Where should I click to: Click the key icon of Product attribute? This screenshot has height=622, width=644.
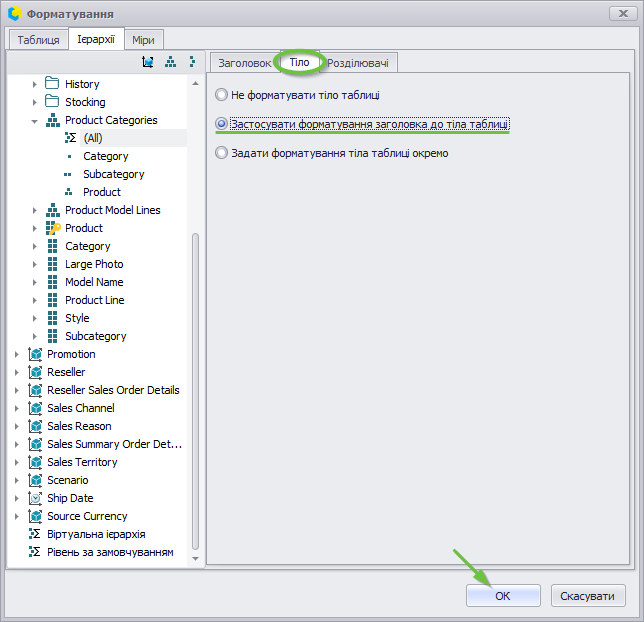click(53, 228)
